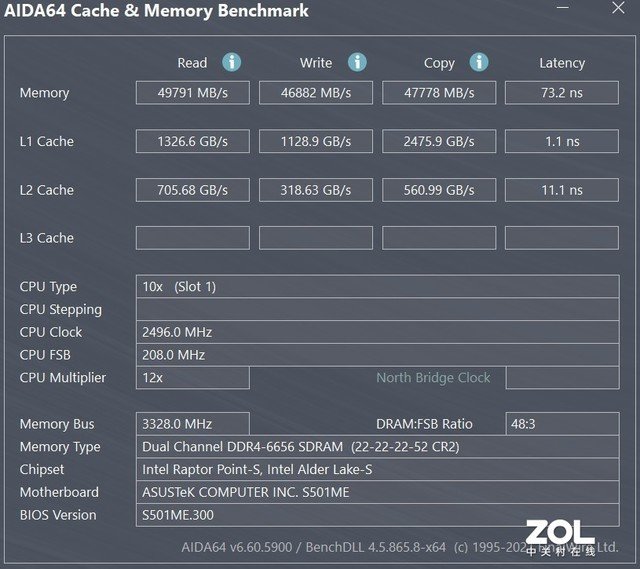Screen dimensions: 640x569
Task: Select the Motherboard name field
Action: (377, 492)
